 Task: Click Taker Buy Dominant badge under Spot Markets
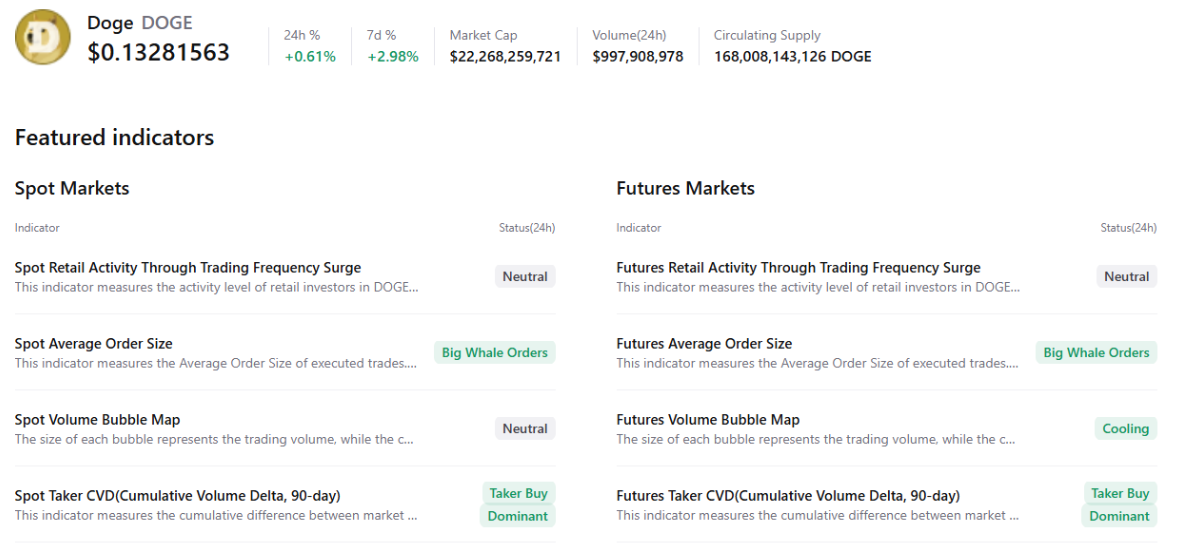pyautogui.click(x=518, y=505)
